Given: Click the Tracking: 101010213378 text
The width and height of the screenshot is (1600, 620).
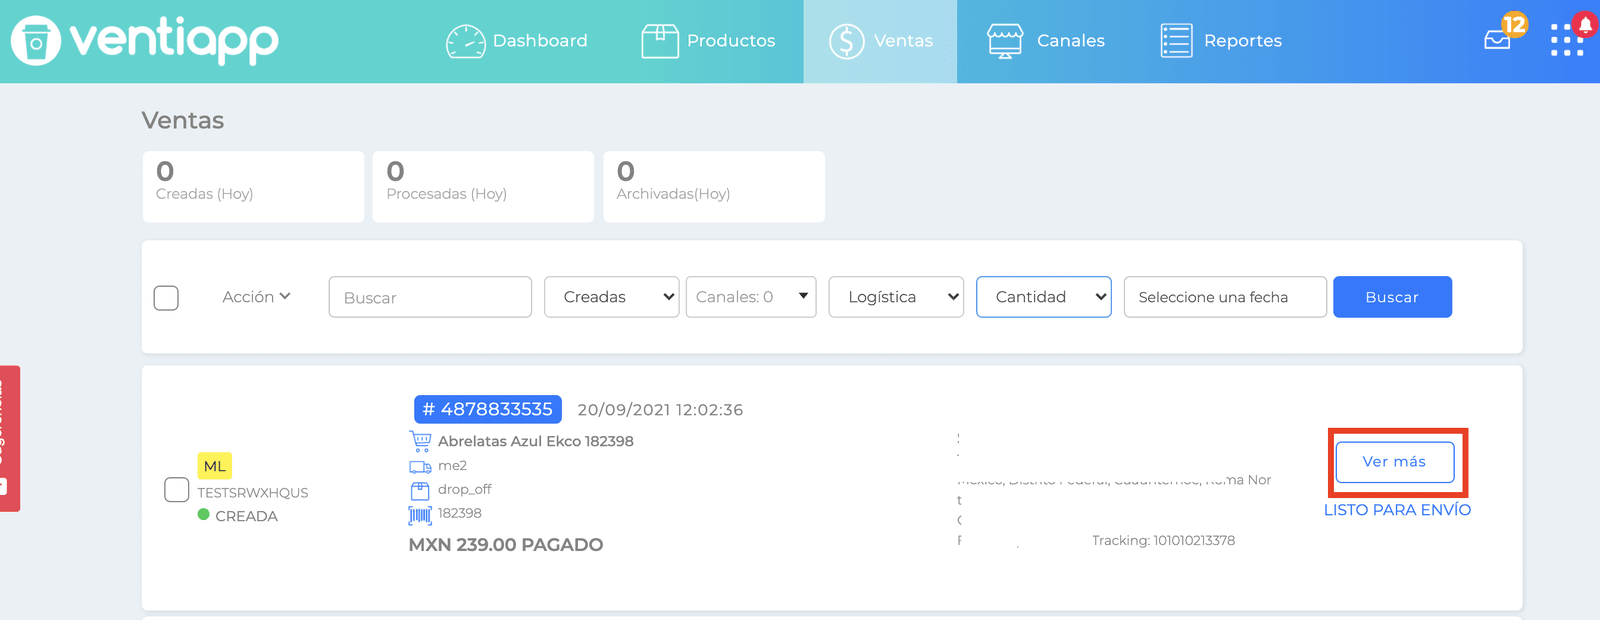Looking at the screenshot, I should tap(1163, 540).
